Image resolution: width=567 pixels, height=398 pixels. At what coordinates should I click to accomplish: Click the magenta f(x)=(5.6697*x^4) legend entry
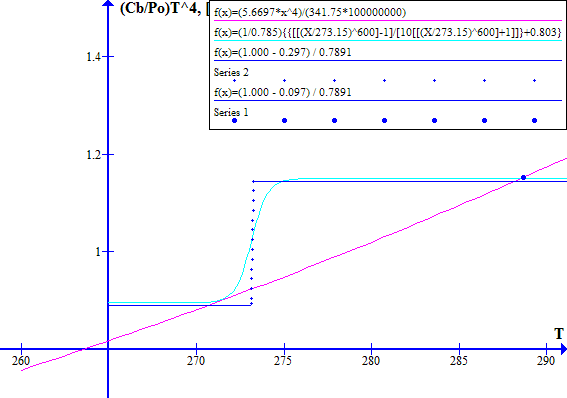310,12
